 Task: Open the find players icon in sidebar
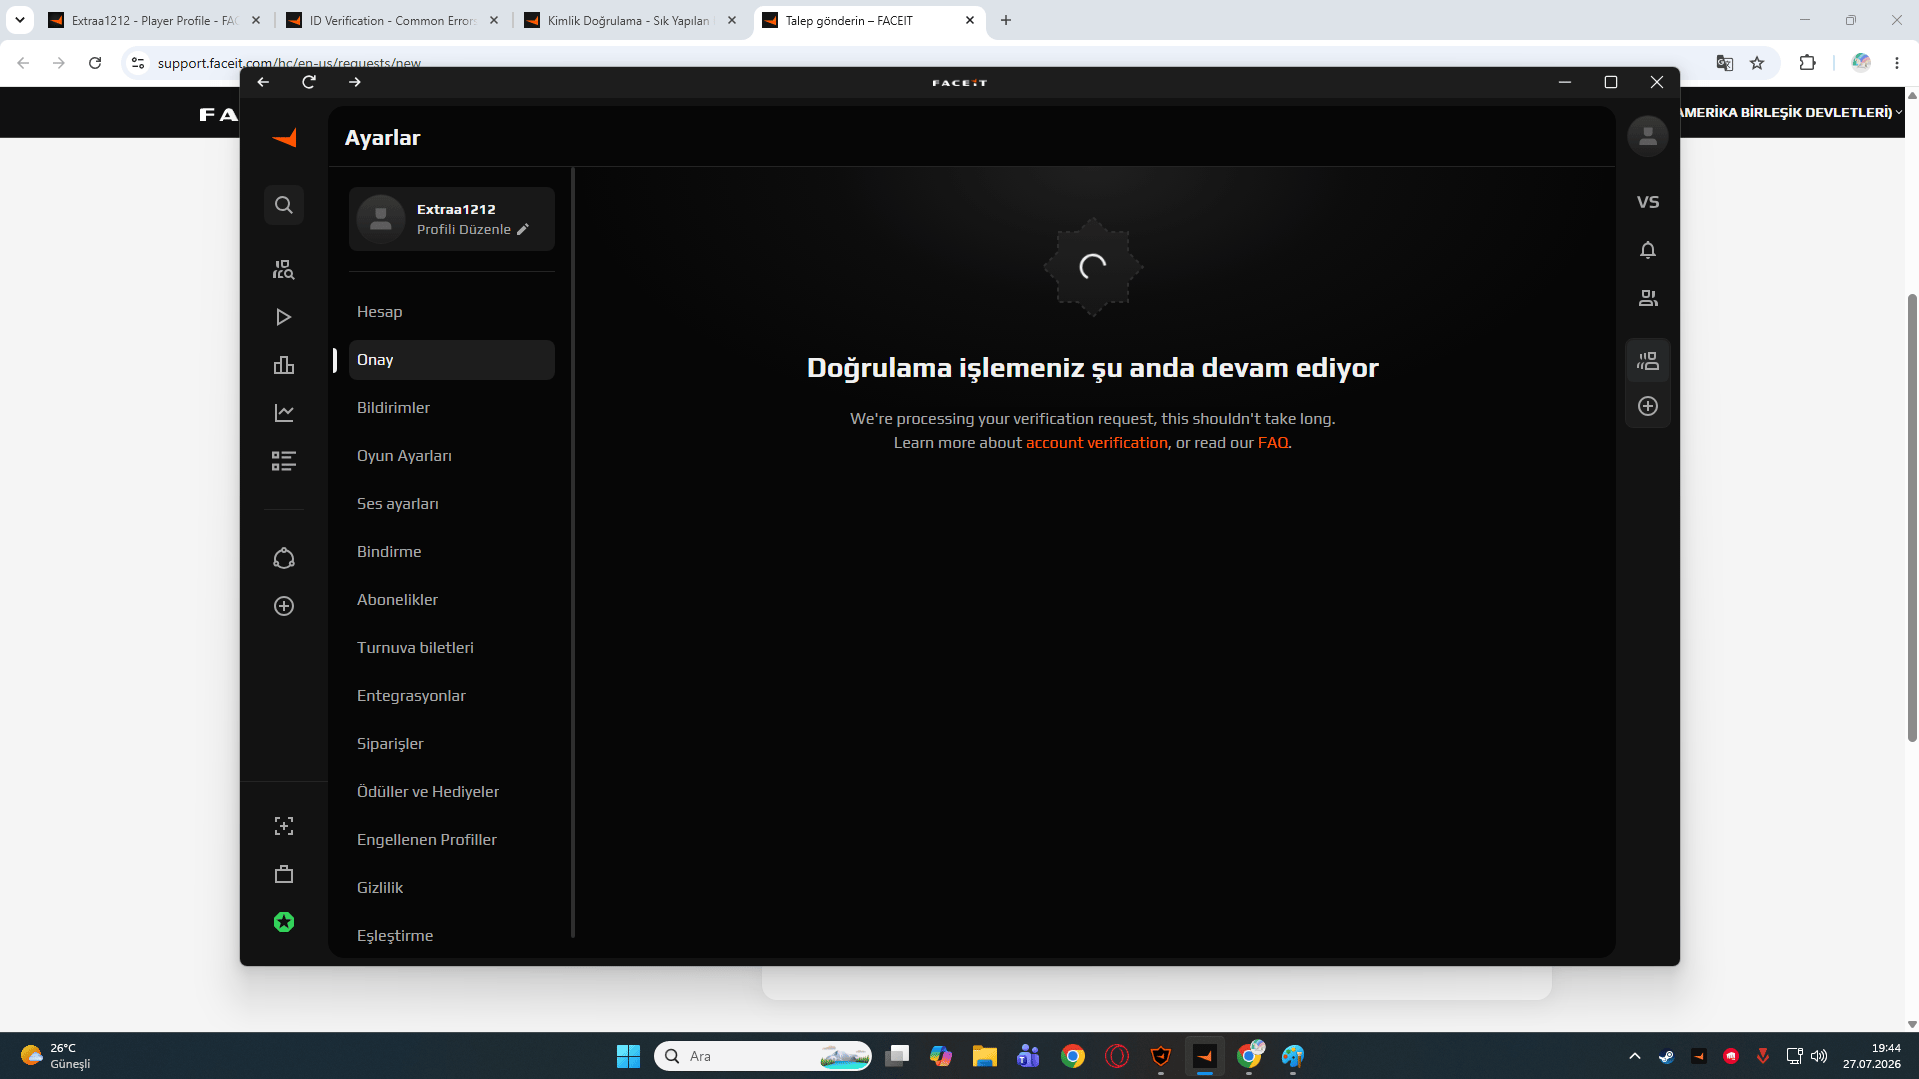284,269
